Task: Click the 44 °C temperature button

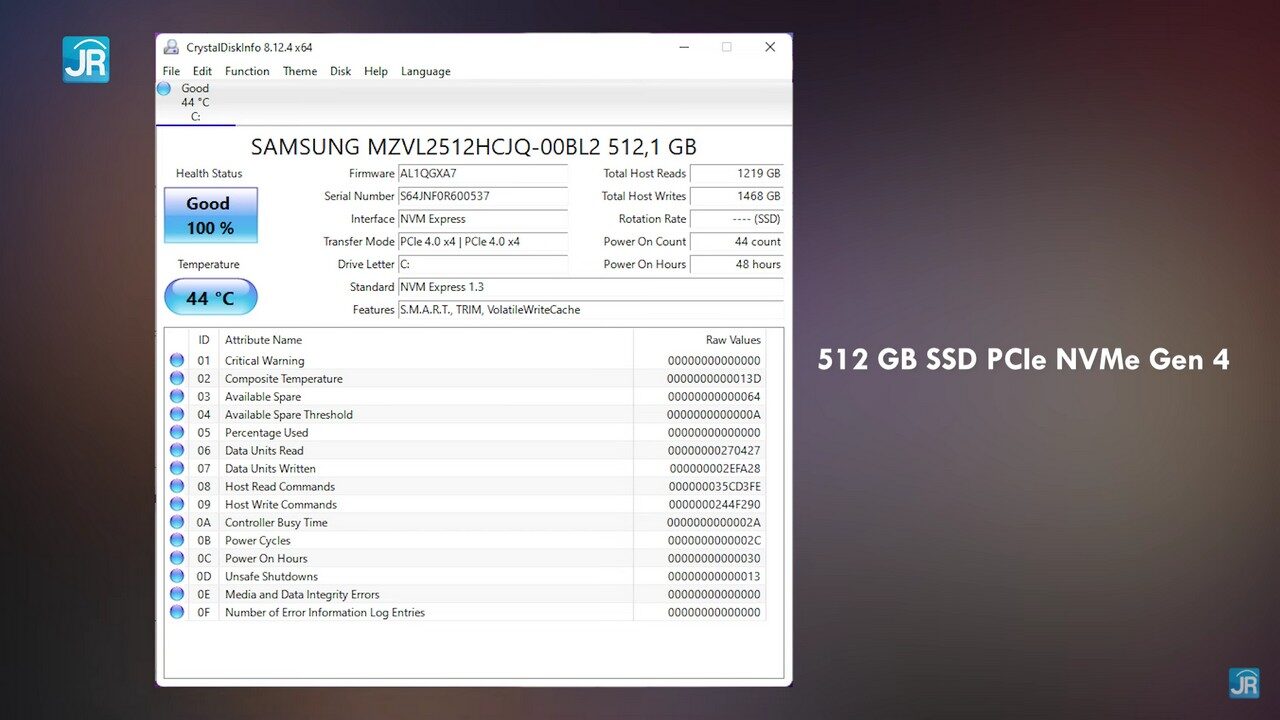Action: click(x=211, y=297)
